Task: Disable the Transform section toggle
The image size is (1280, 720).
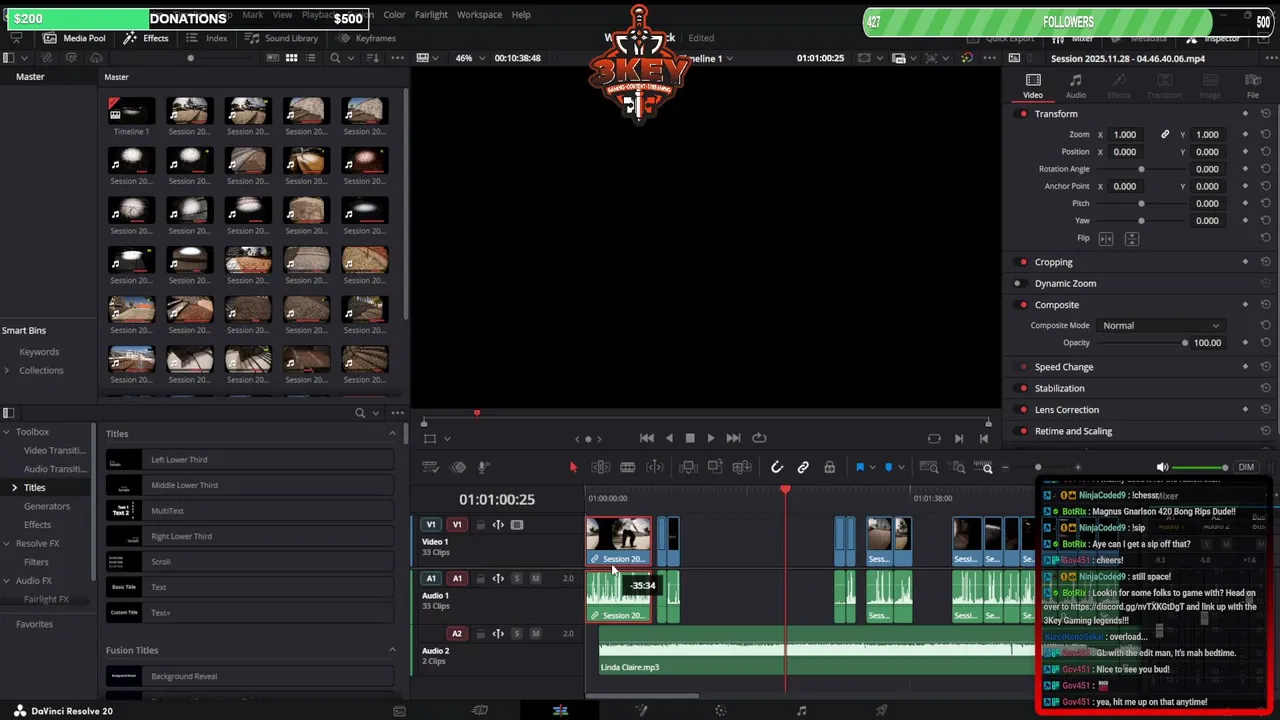Action: pyautogui.click(x=1023, y=114)
